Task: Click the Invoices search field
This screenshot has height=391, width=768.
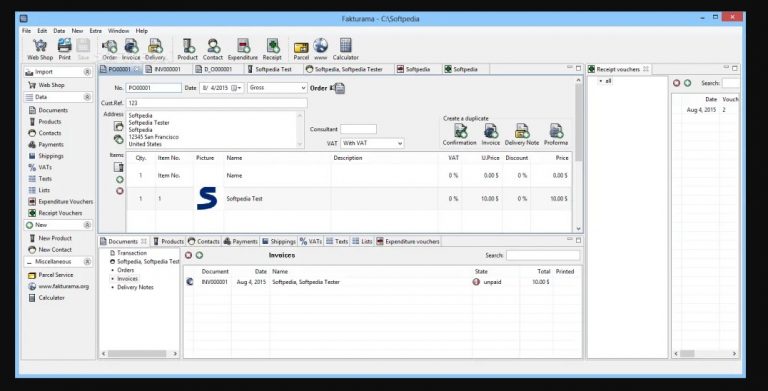Action: (543, 255)
